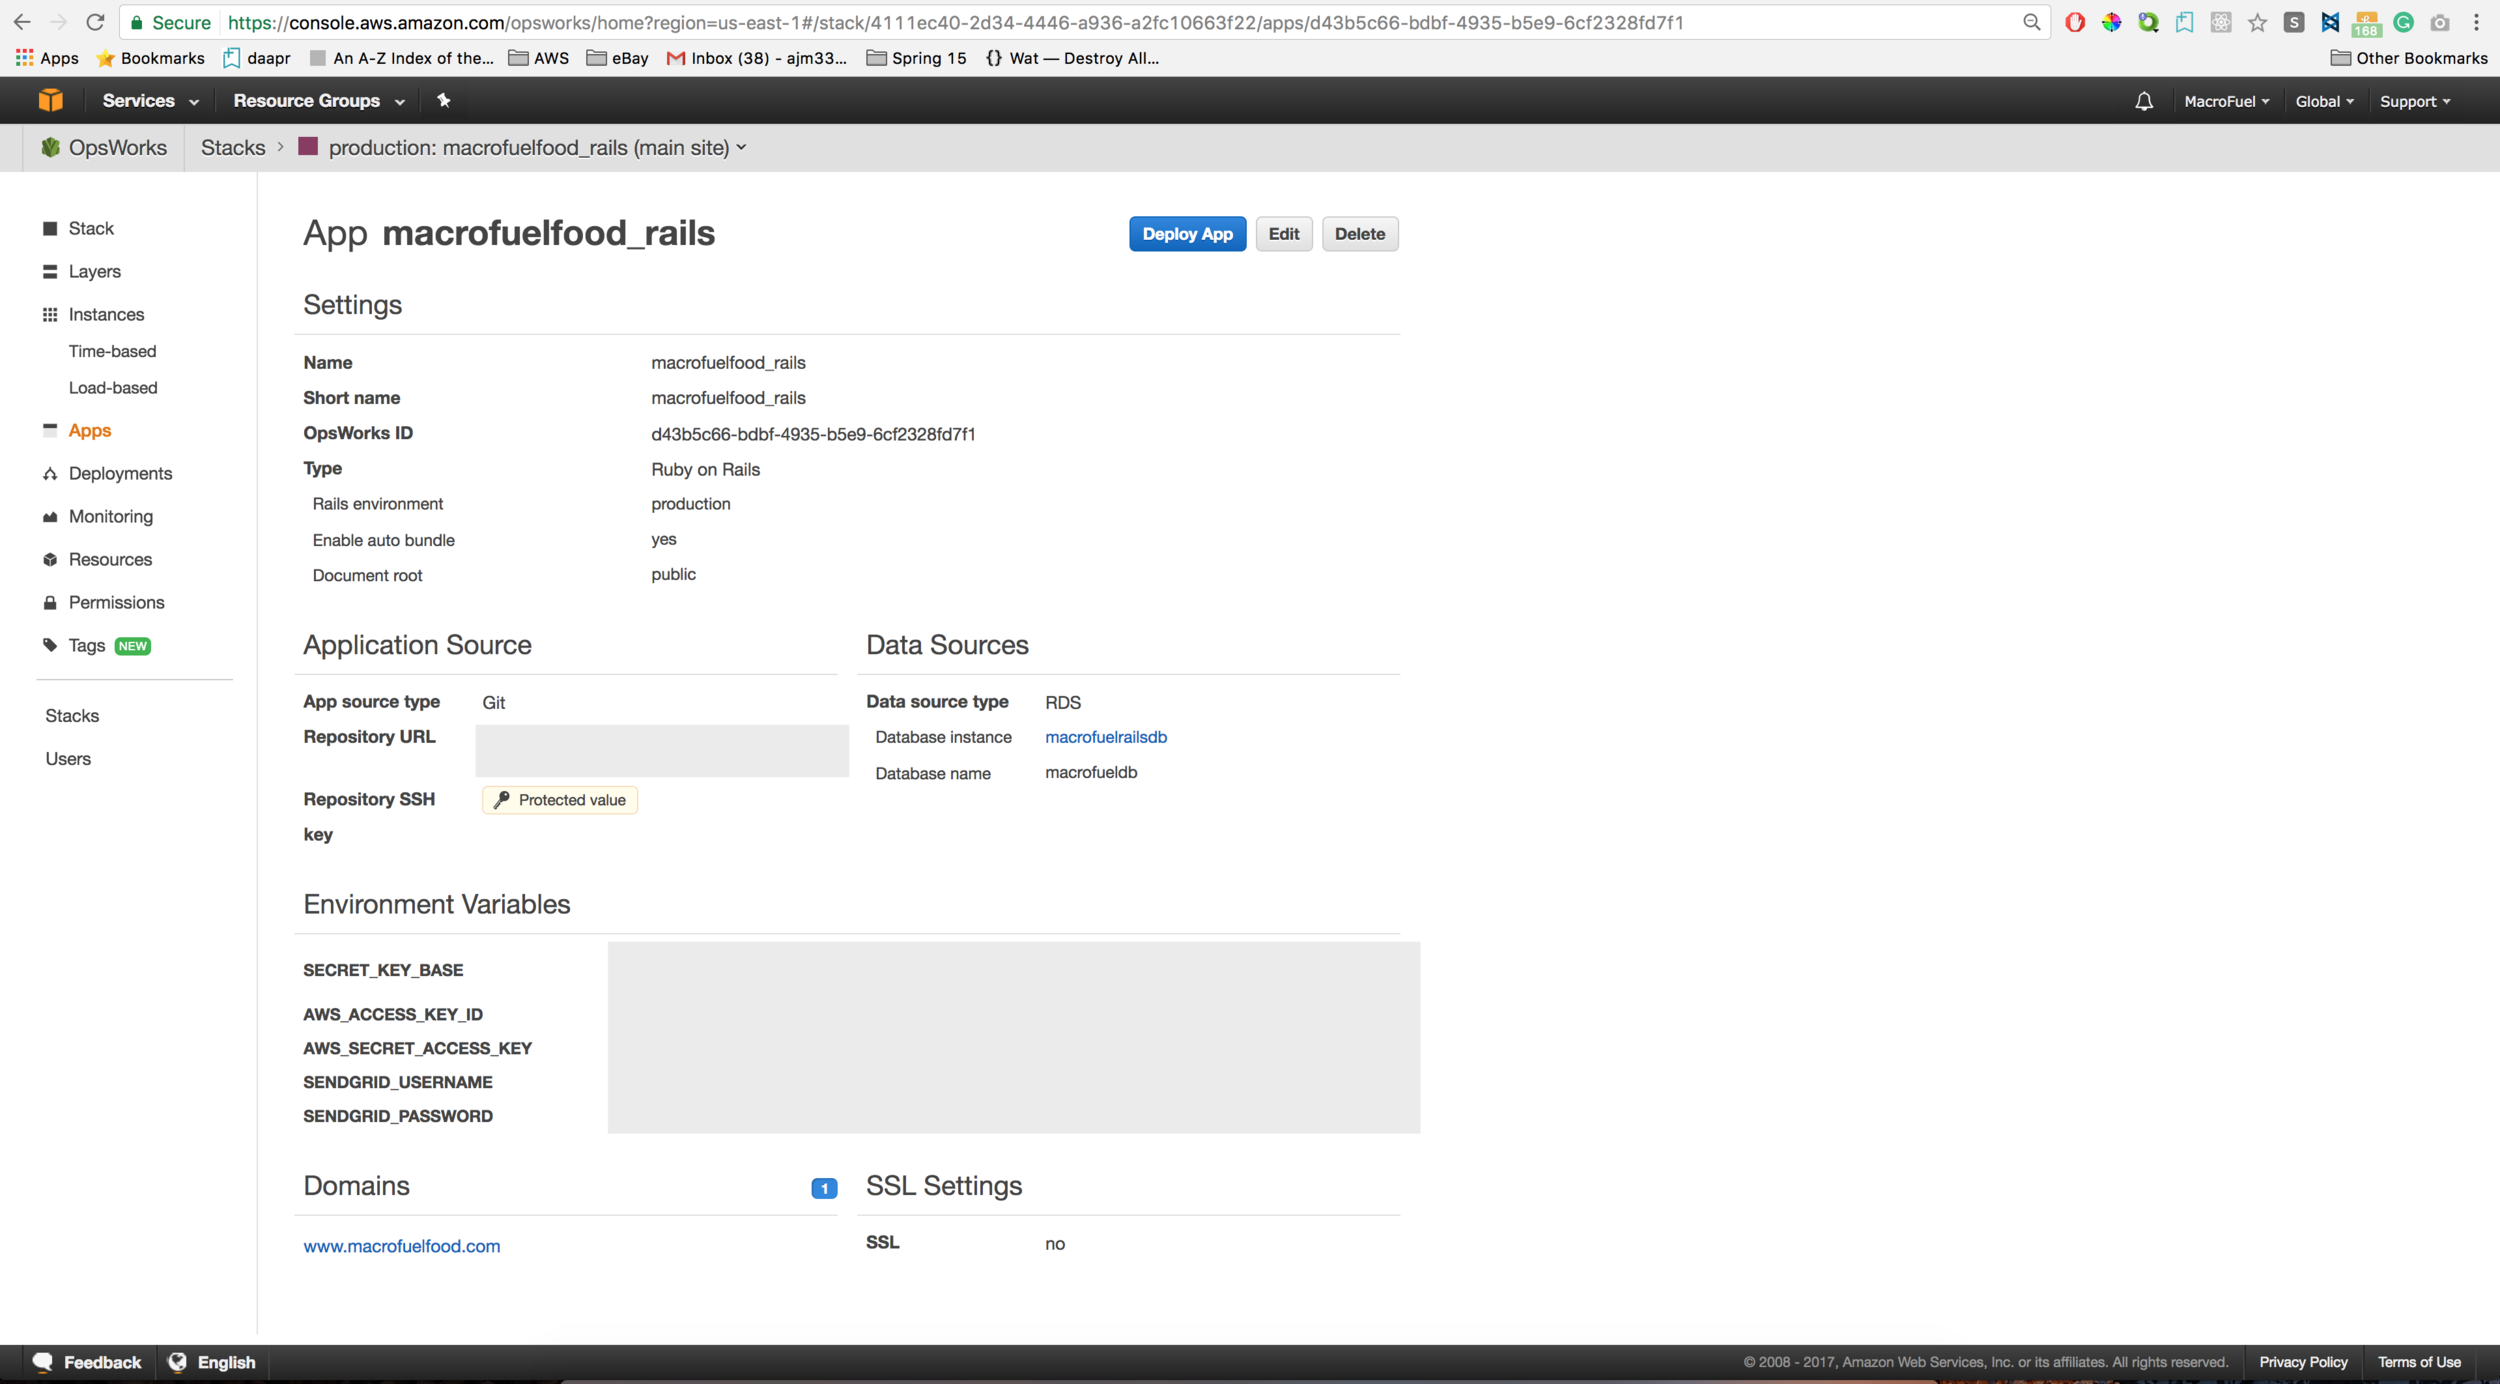Click the Apps grid icon in bookmarks bar
Screen dimensions: 2500x1384
(24, 58)
